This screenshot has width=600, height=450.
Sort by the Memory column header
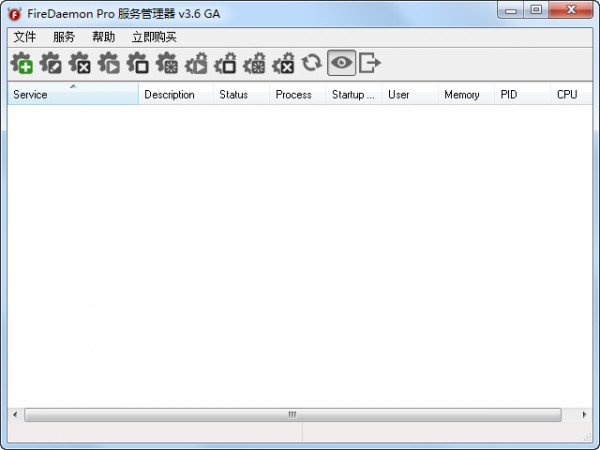[x=466, y=94]
